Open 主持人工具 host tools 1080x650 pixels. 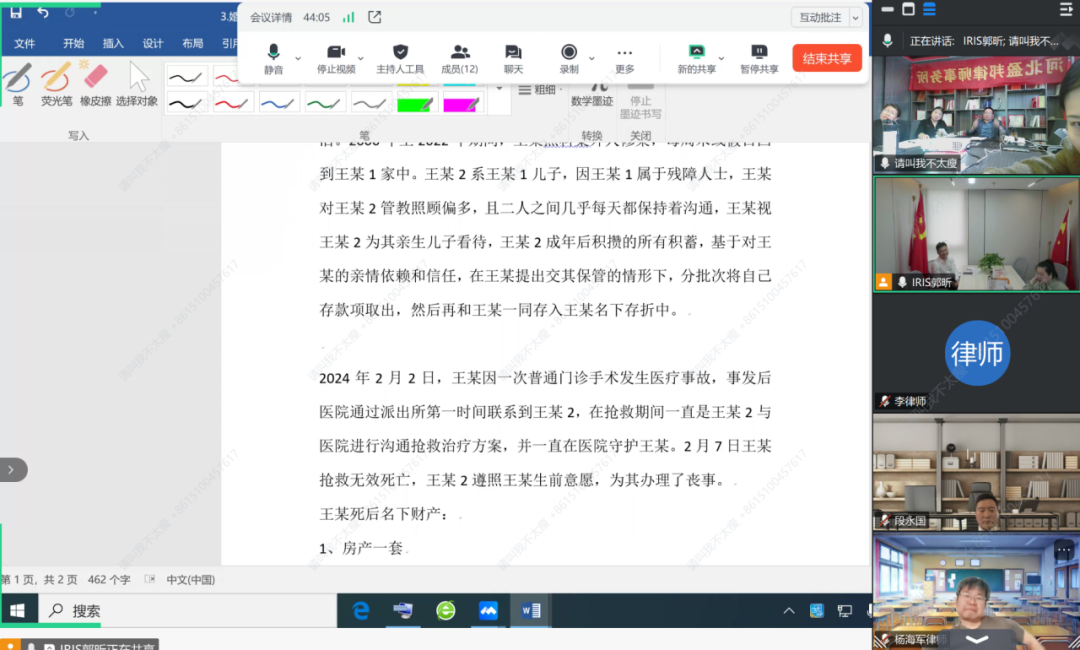tap(401, 57)
